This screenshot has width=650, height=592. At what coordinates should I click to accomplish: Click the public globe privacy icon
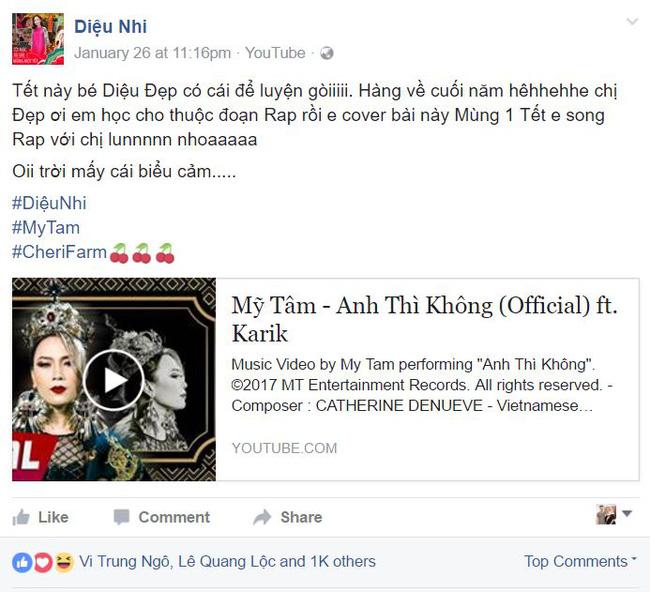pos(327,53)
